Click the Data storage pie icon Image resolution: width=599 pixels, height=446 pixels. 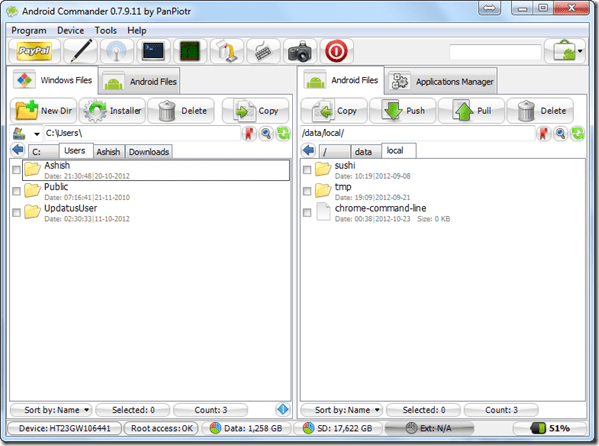pos(215,428)
